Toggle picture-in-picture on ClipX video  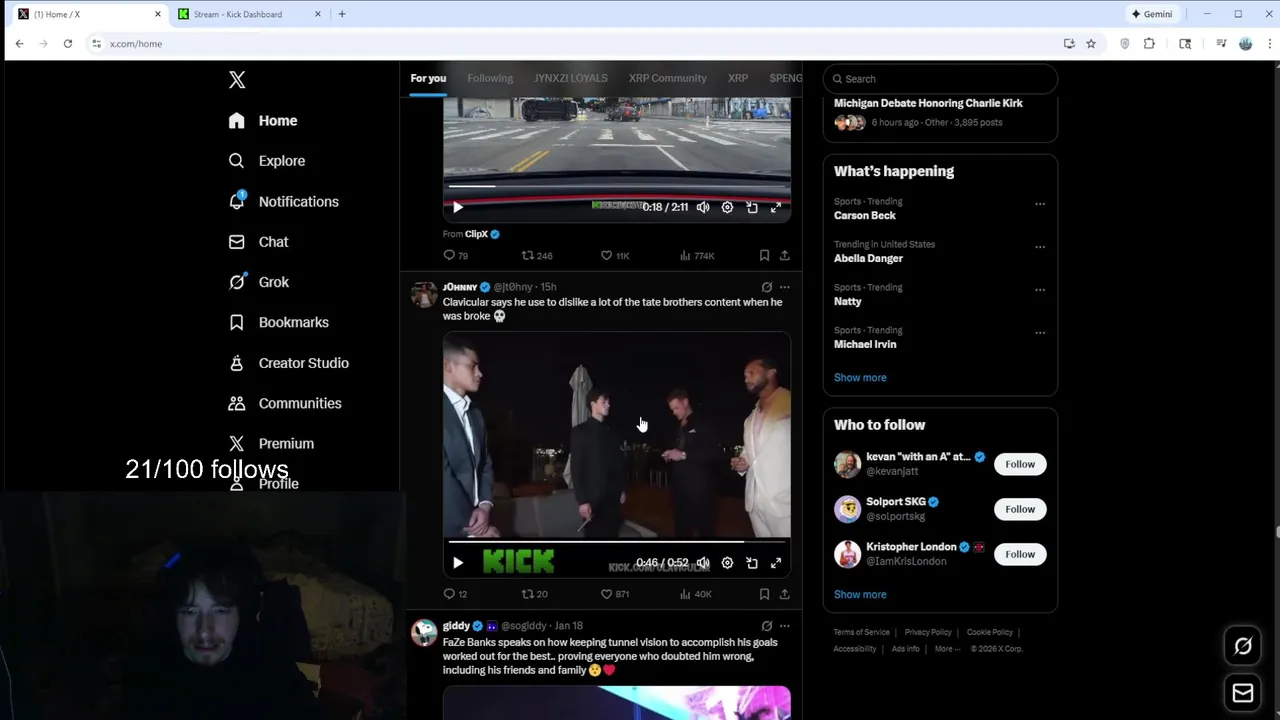pyautogui.click(x=752, y=207)
